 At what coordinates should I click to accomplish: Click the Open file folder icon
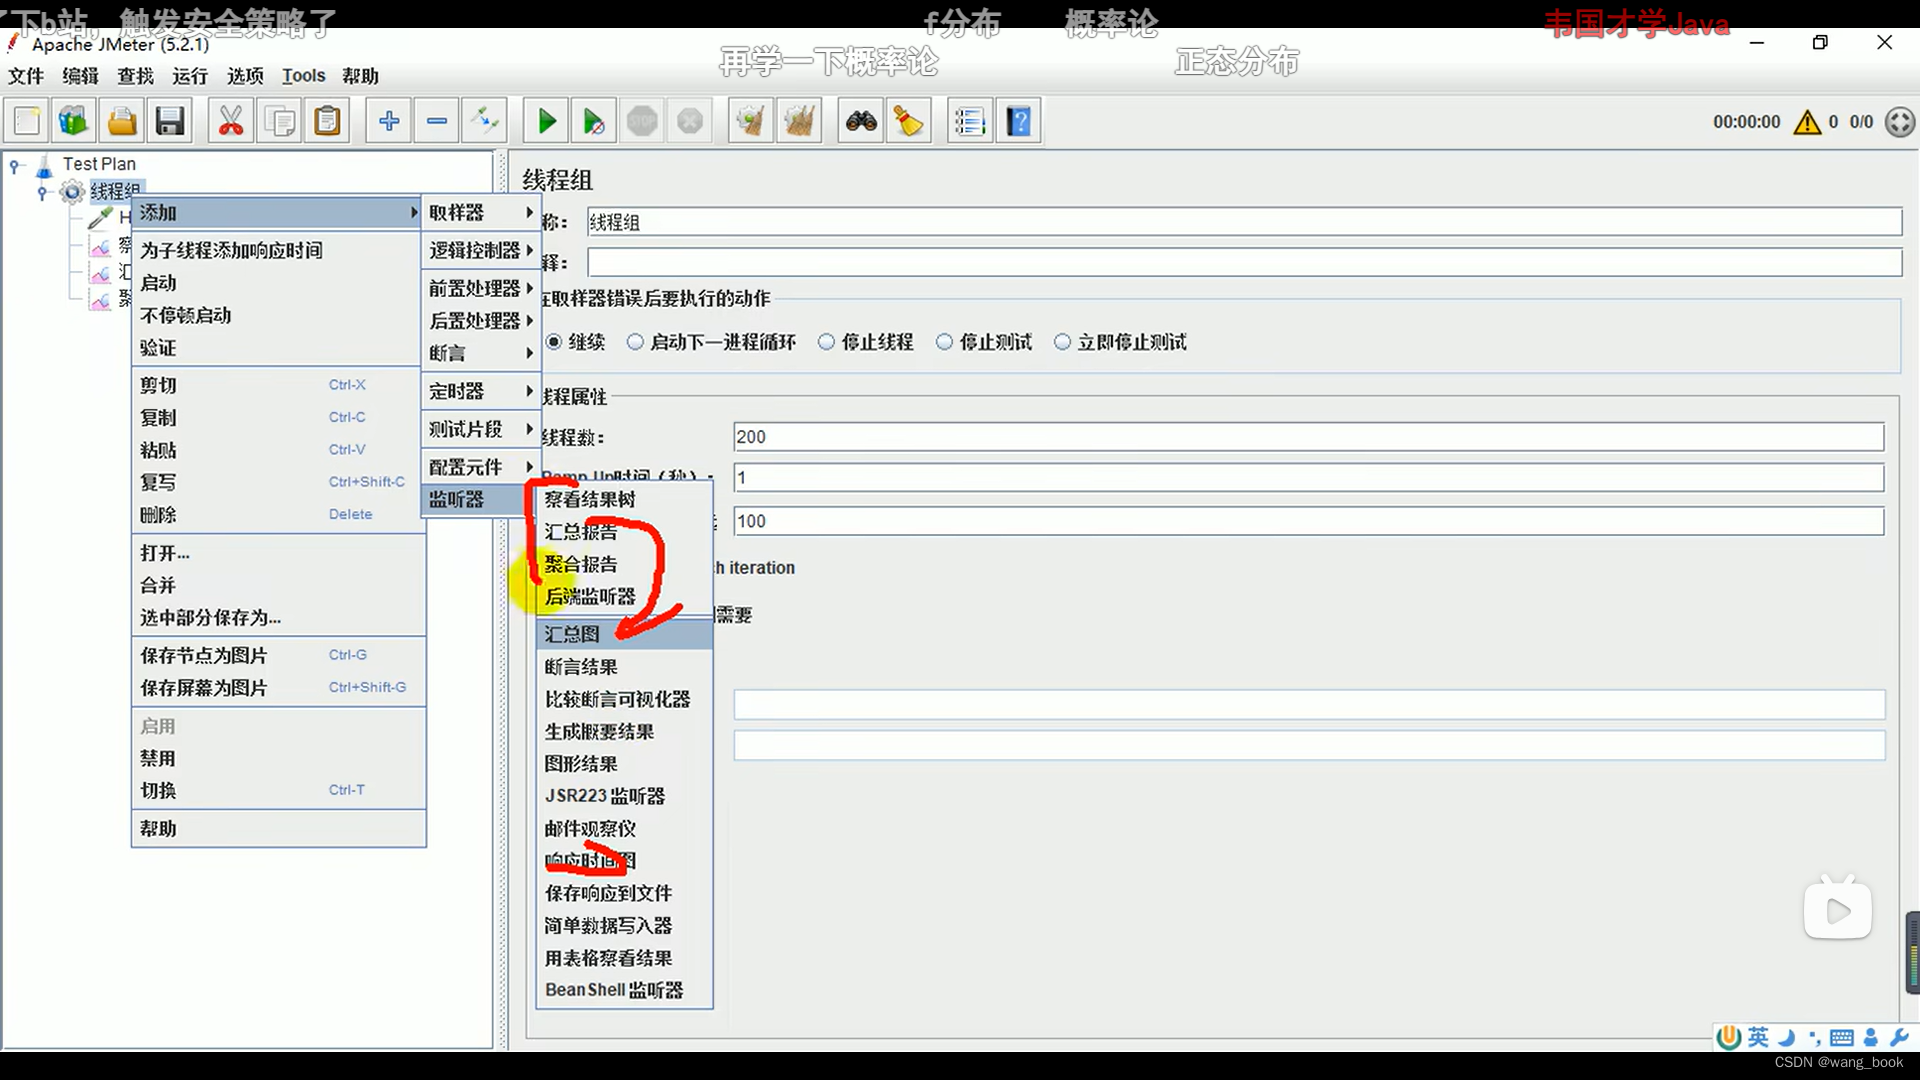click(x=122, y=122)
